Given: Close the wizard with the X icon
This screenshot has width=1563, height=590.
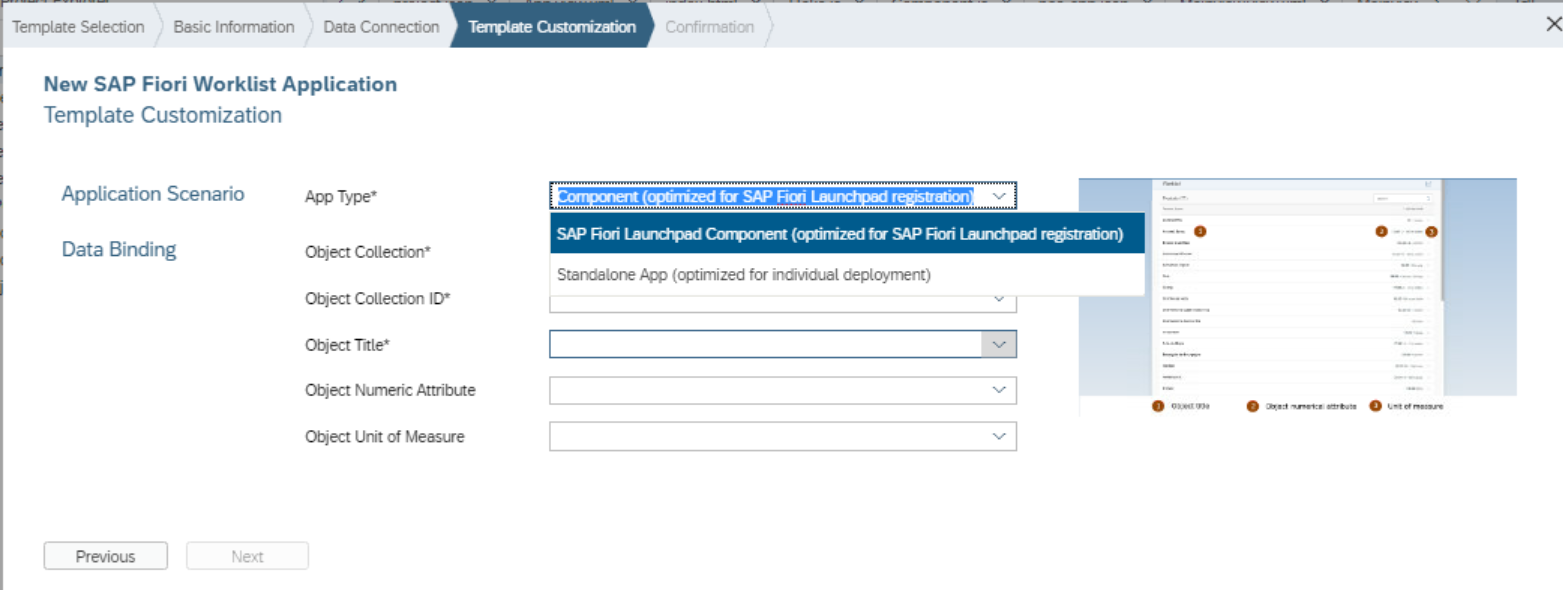Looking at the screenshot, I should coord(1553,25).
